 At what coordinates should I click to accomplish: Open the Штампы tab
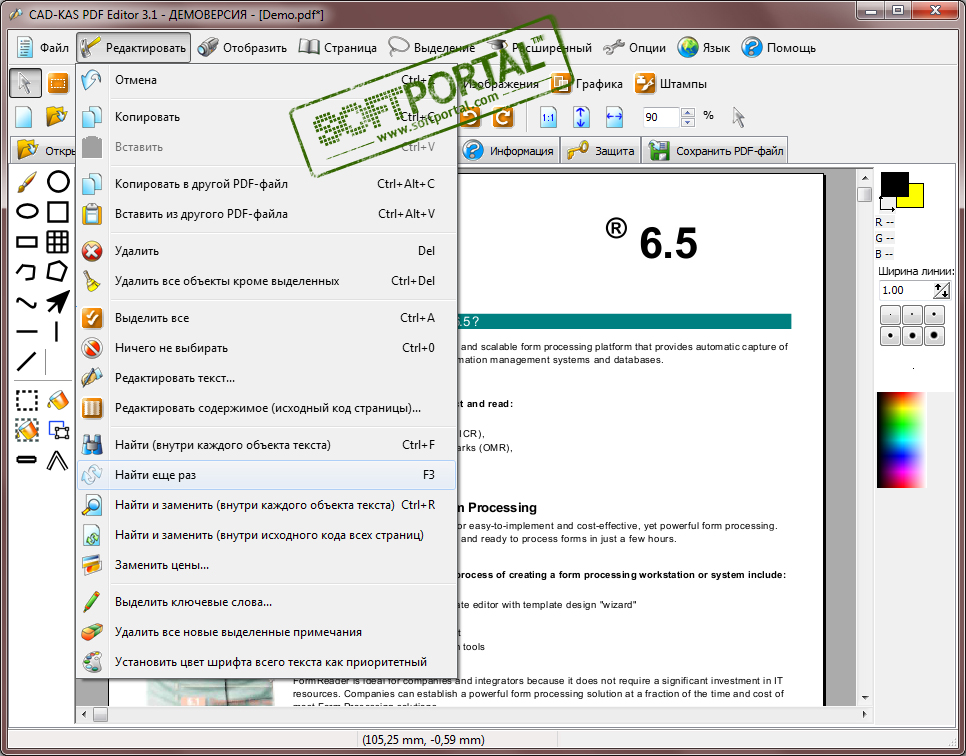pyautogui.click(x=671, y=83)
